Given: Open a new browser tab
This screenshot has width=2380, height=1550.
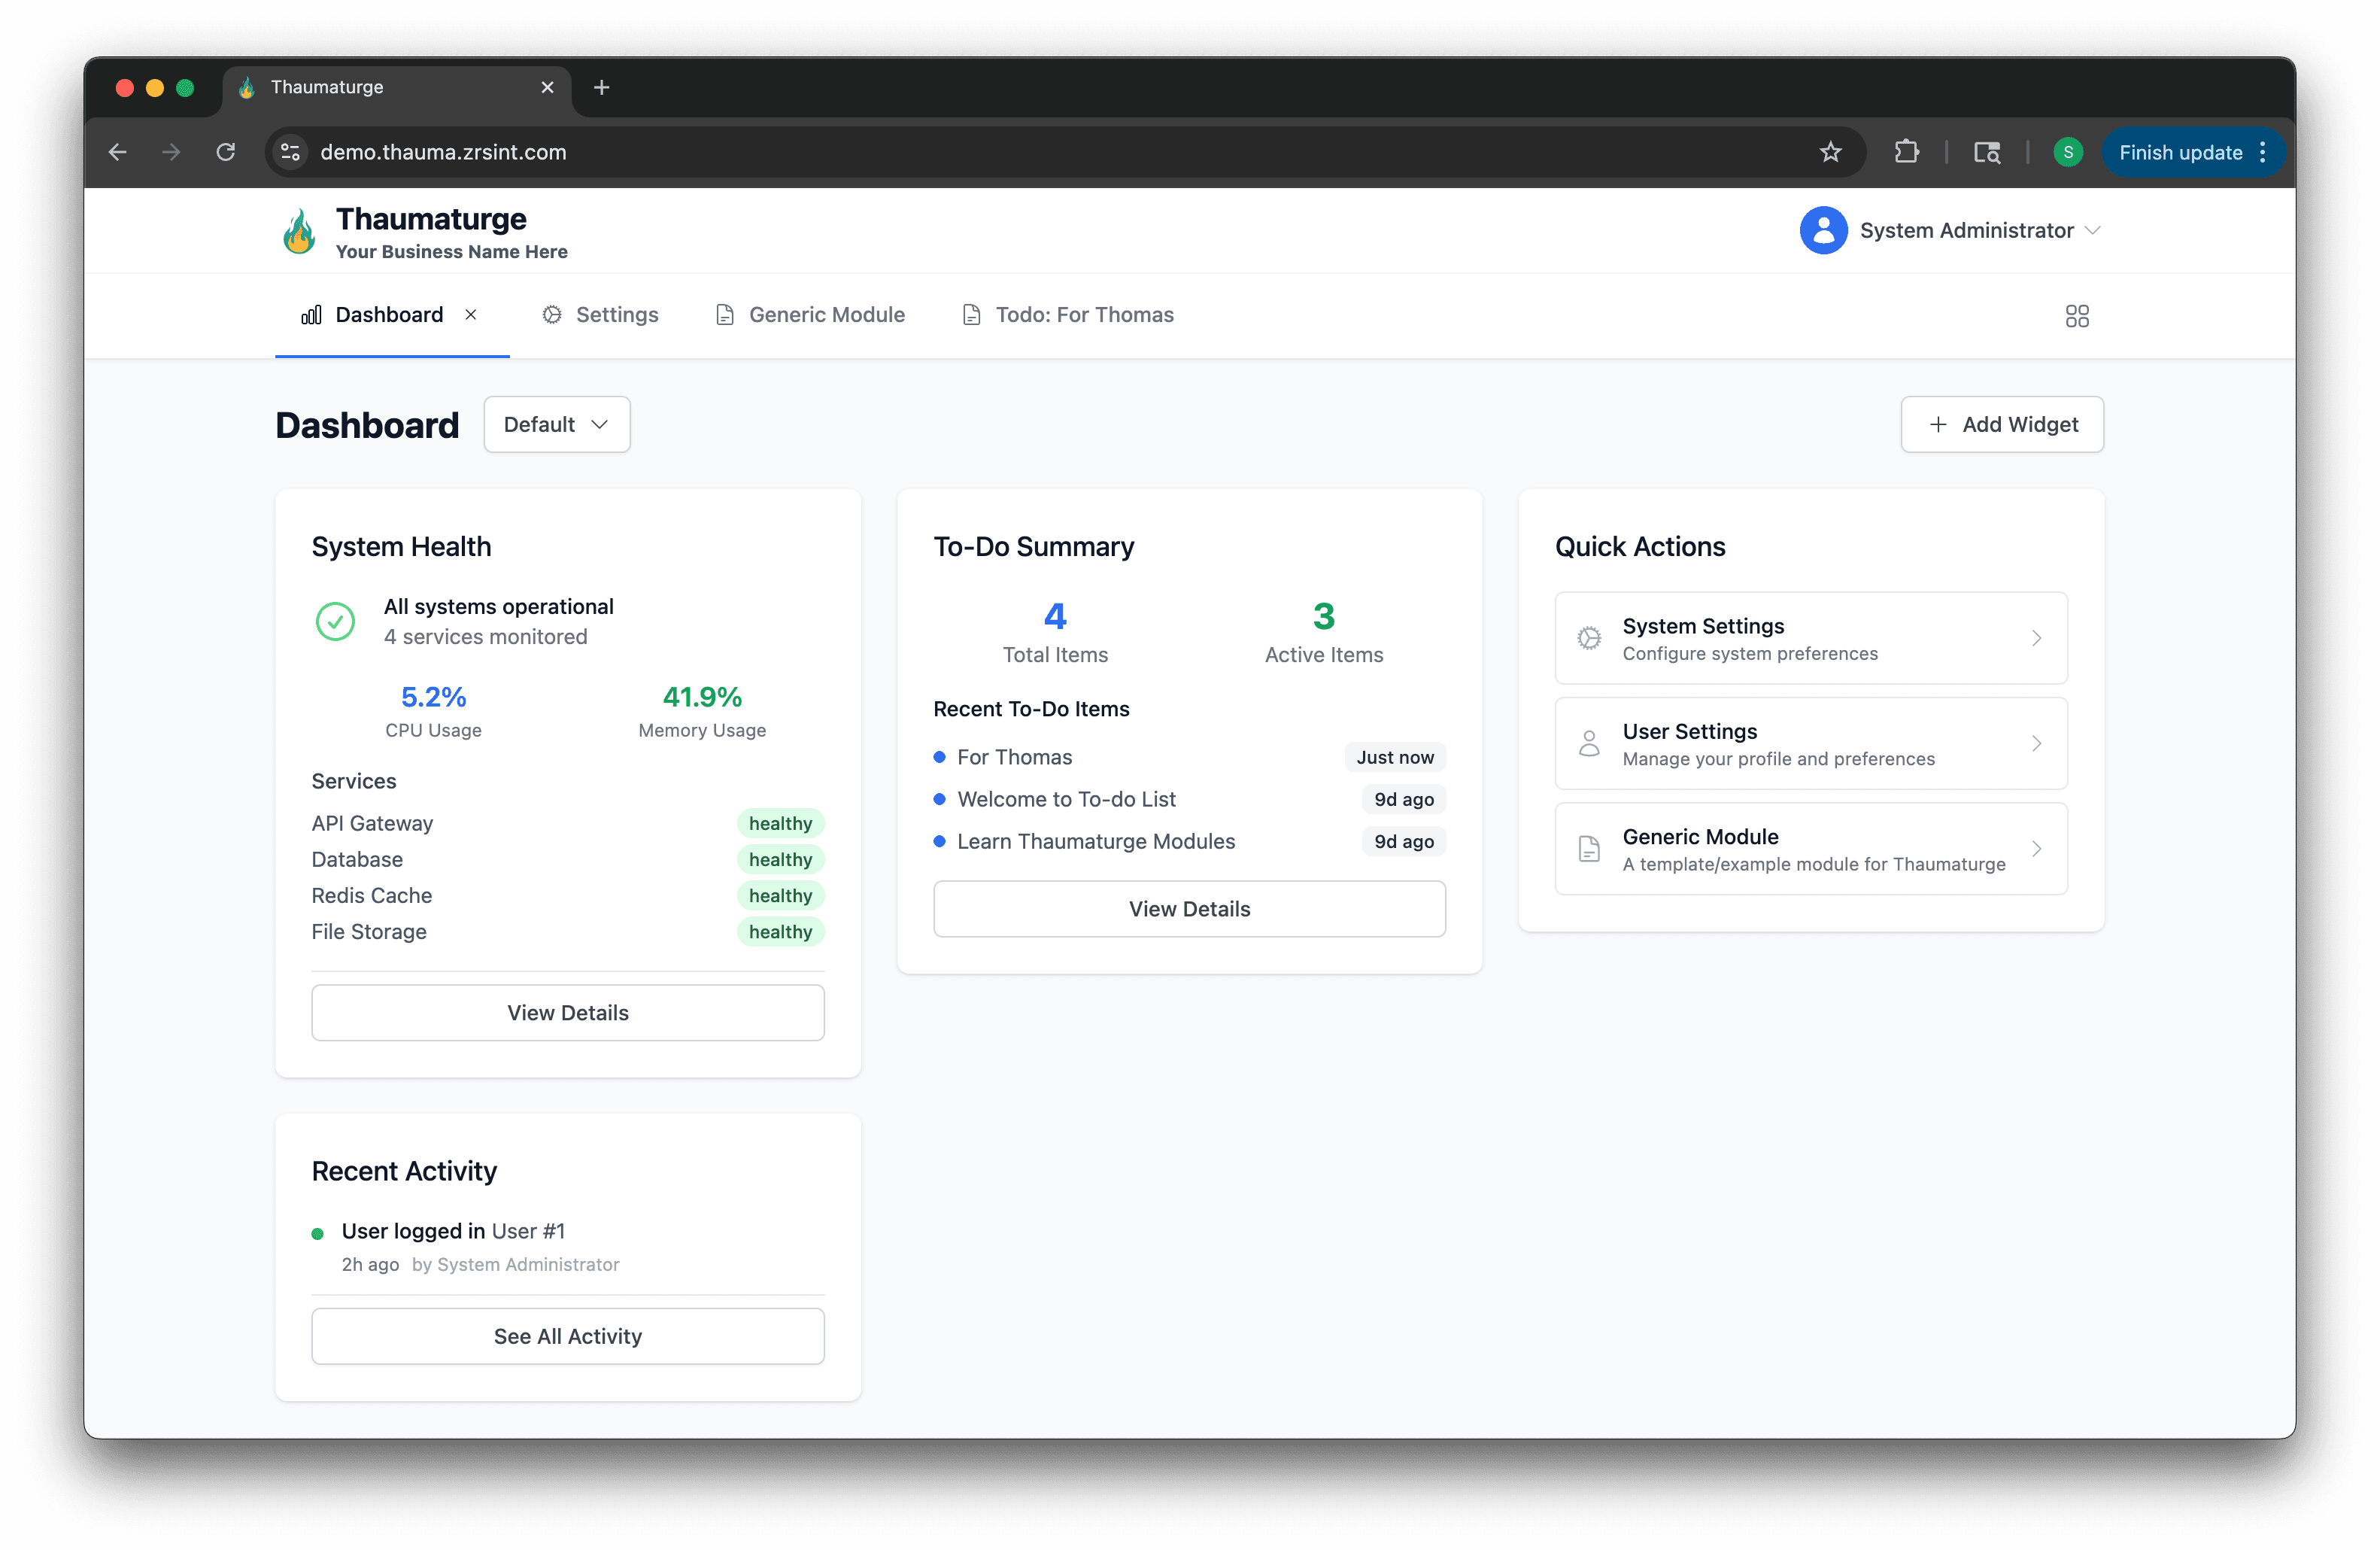Looking at the screenshot, I should (601, 88).
